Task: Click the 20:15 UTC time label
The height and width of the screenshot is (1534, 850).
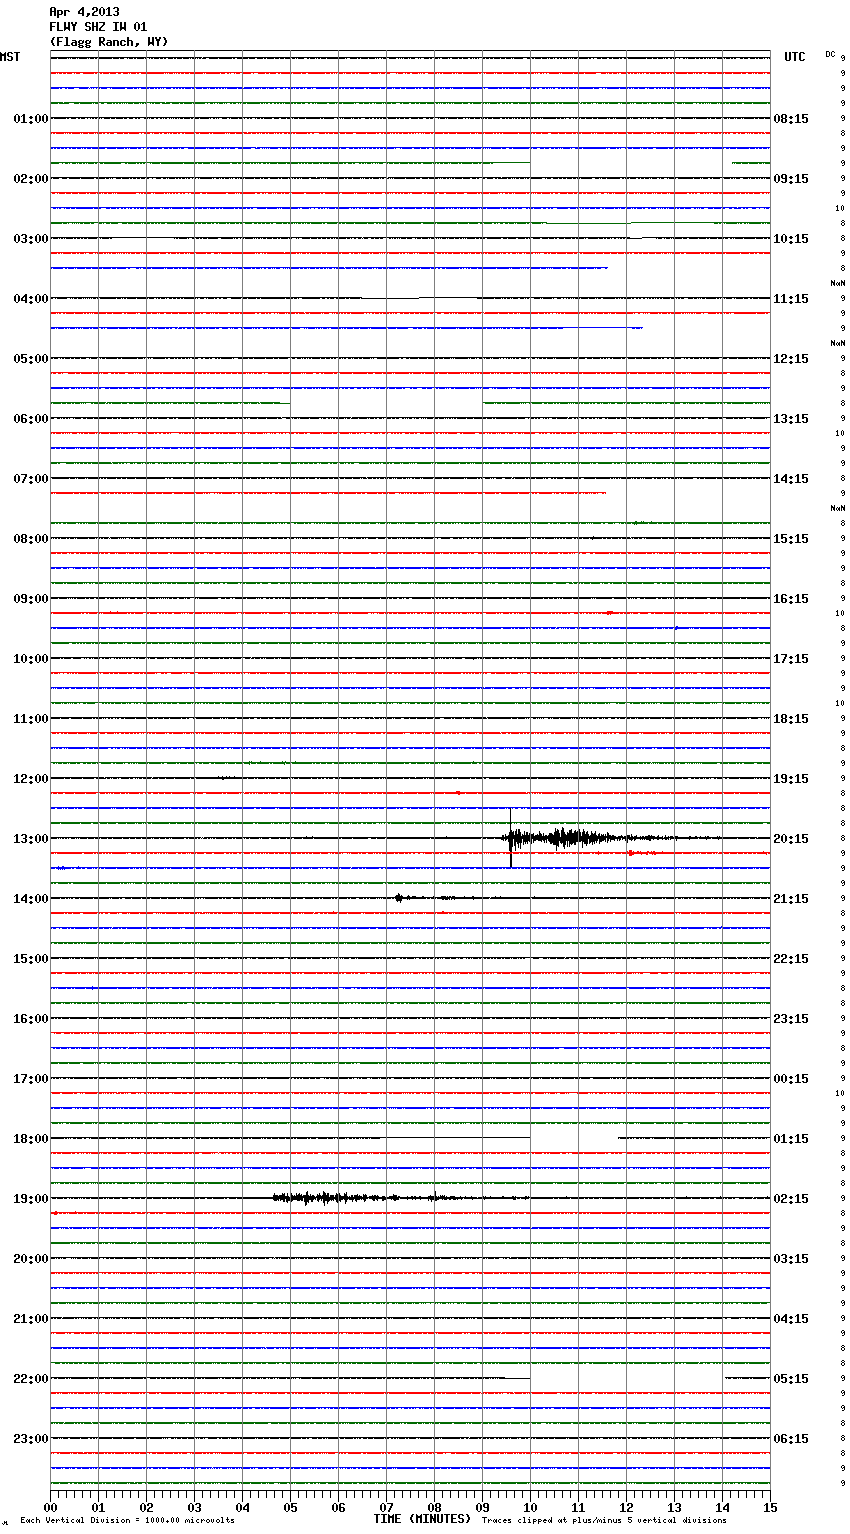Action: pos(791,839)
